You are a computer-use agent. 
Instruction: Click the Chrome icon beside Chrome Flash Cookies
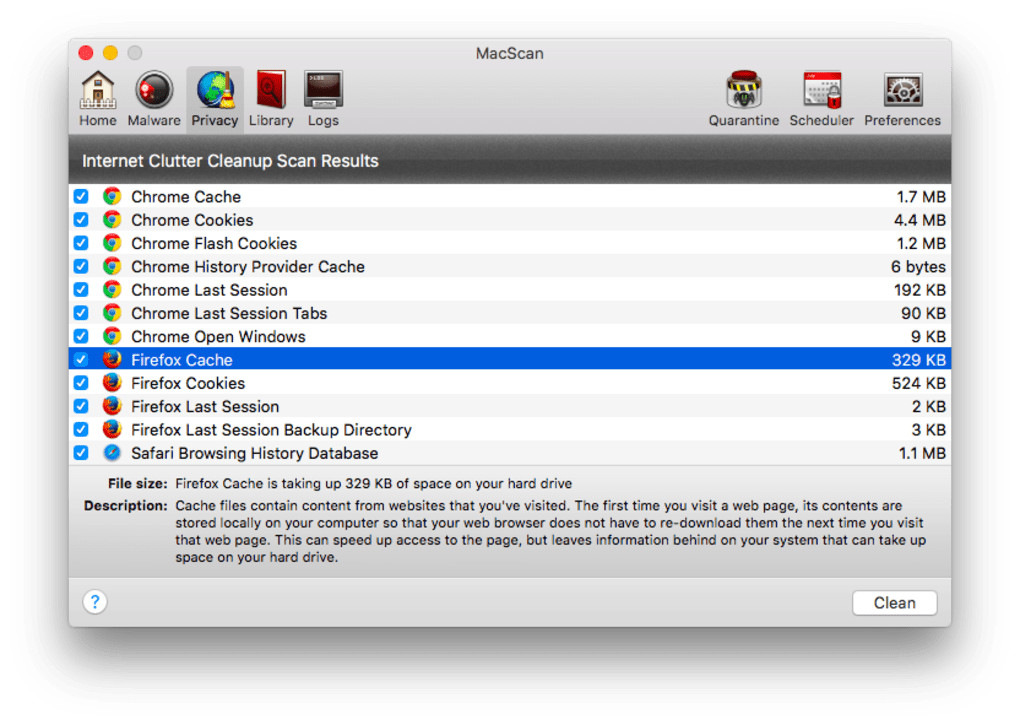pyautogui.click(x=112, y=243)
